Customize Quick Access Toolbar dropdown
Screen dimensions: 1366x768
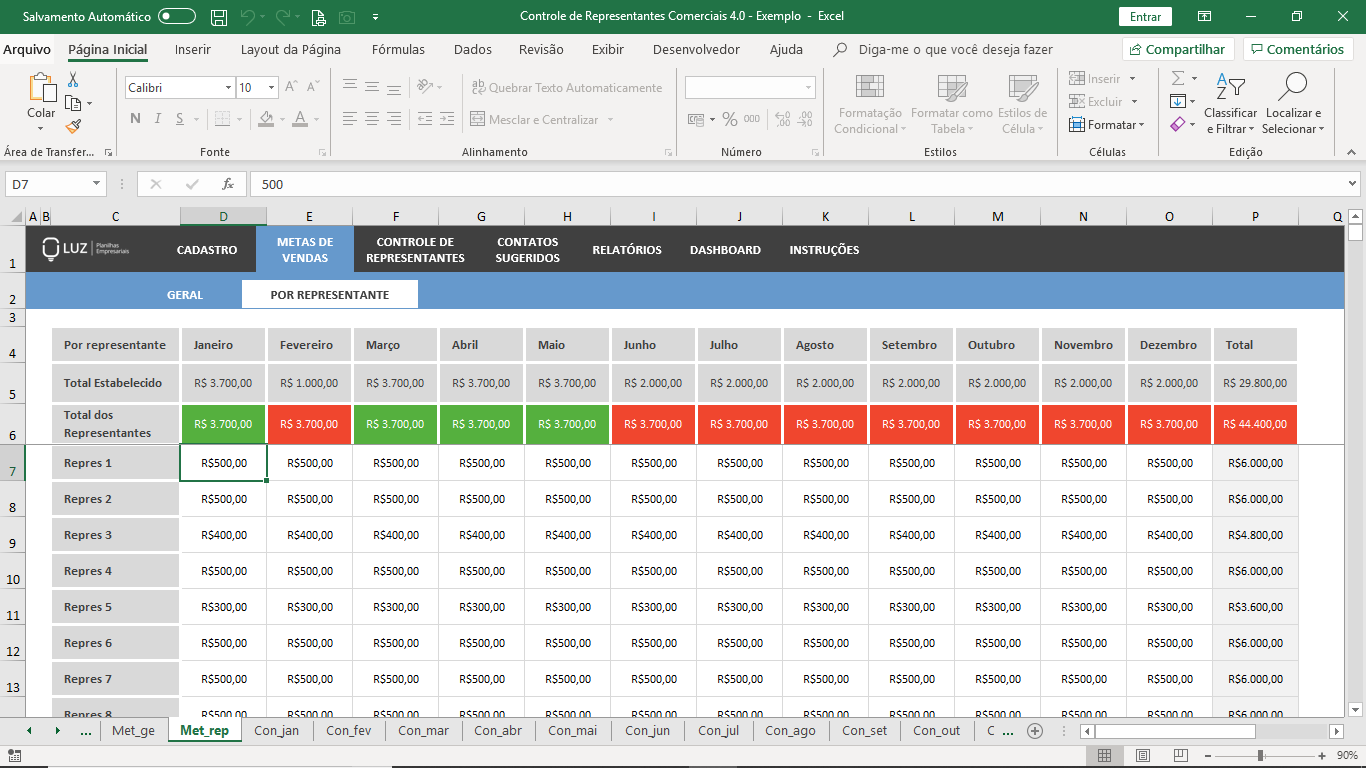coord(375,17)
